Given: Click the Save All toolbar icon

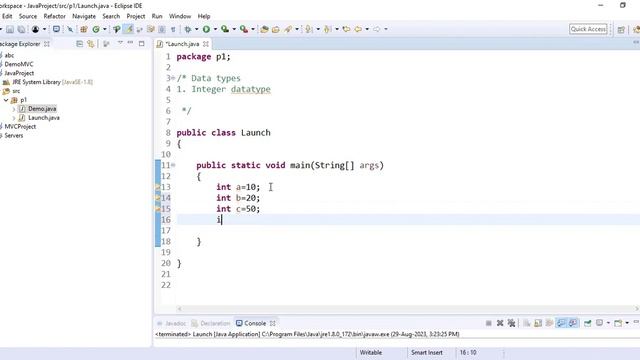Looking at the screenshot, I should click(21, 29).
